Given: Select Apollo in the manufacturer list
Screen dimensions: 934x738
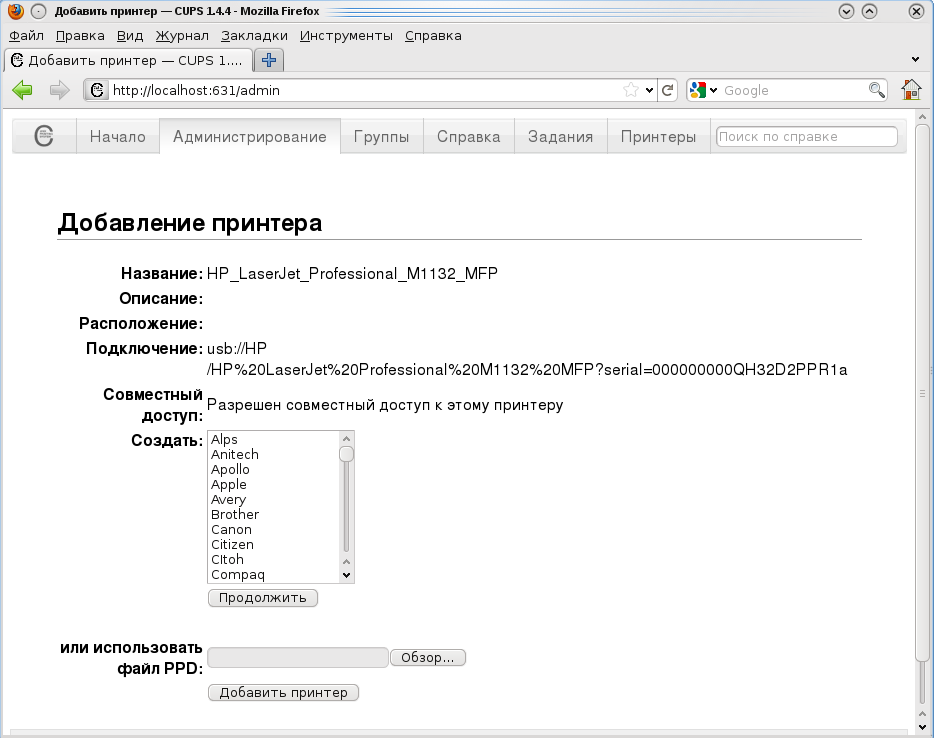Looking at the screenshot, I should point(275,469).
